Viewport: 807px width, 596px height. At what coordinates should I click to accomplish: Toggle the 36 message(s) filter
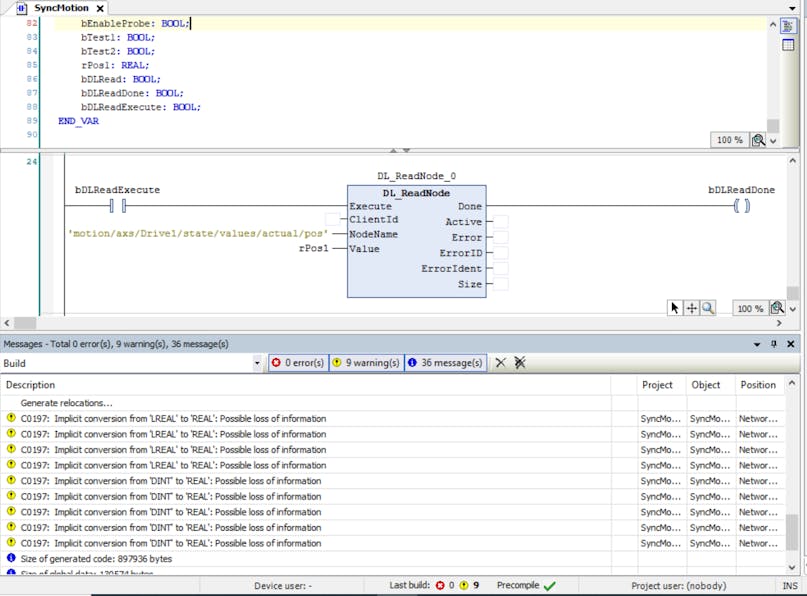click(x=445, y=363)
